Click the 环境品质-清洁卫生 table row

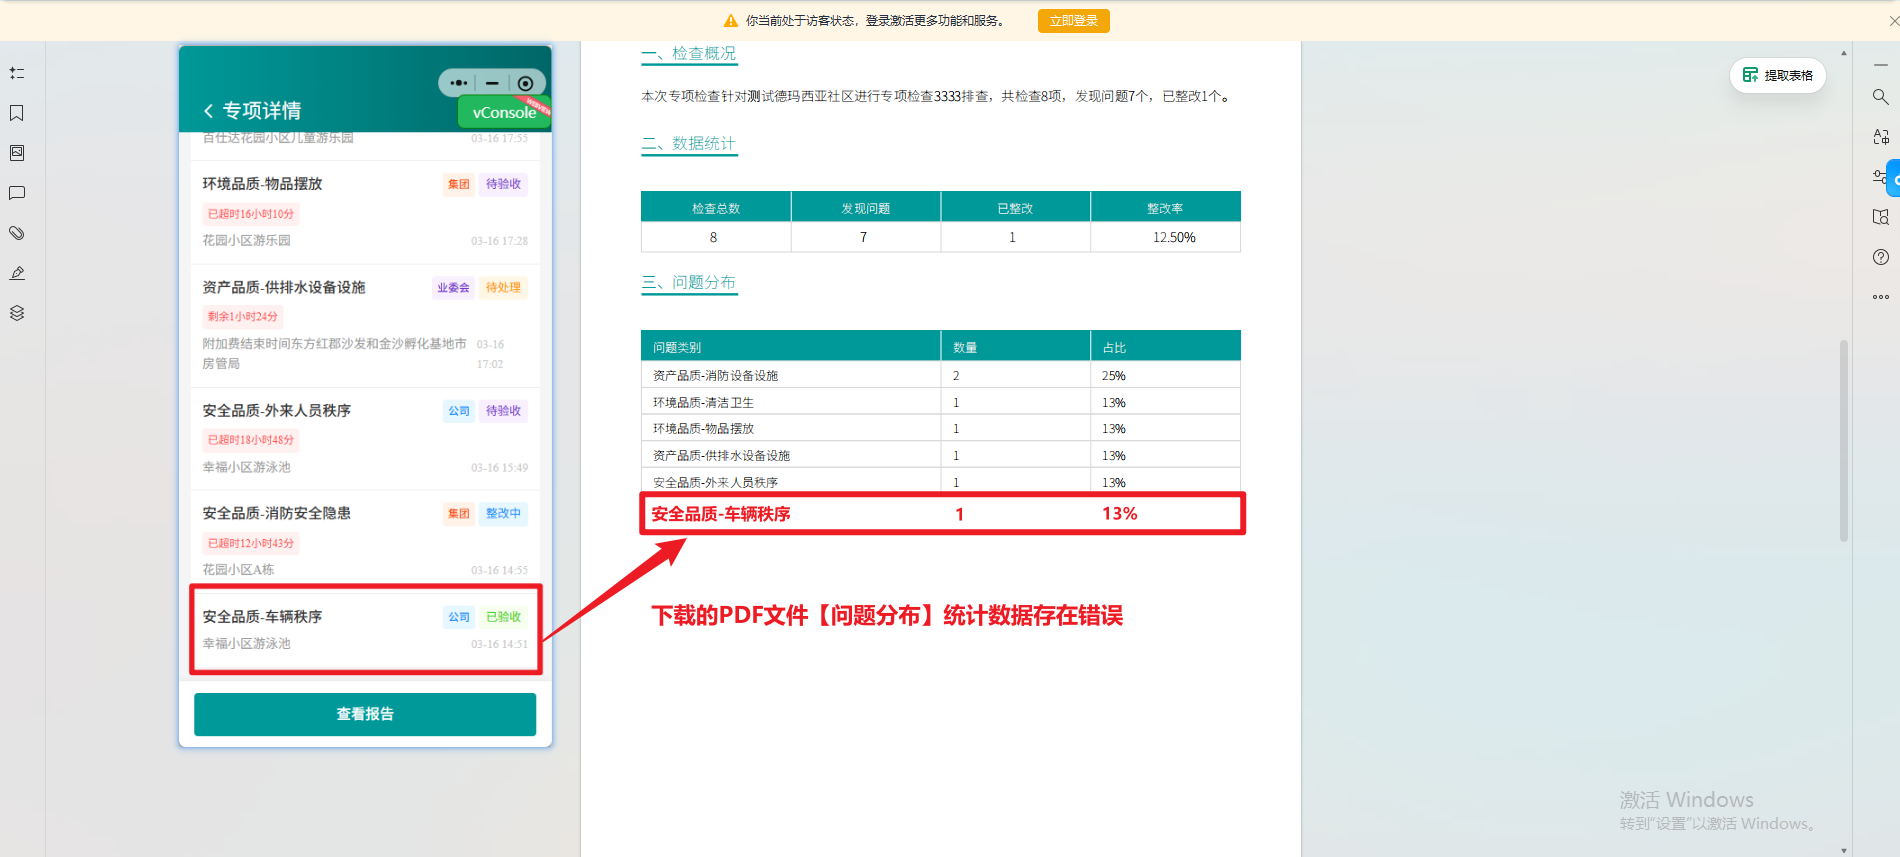[941, 402]
